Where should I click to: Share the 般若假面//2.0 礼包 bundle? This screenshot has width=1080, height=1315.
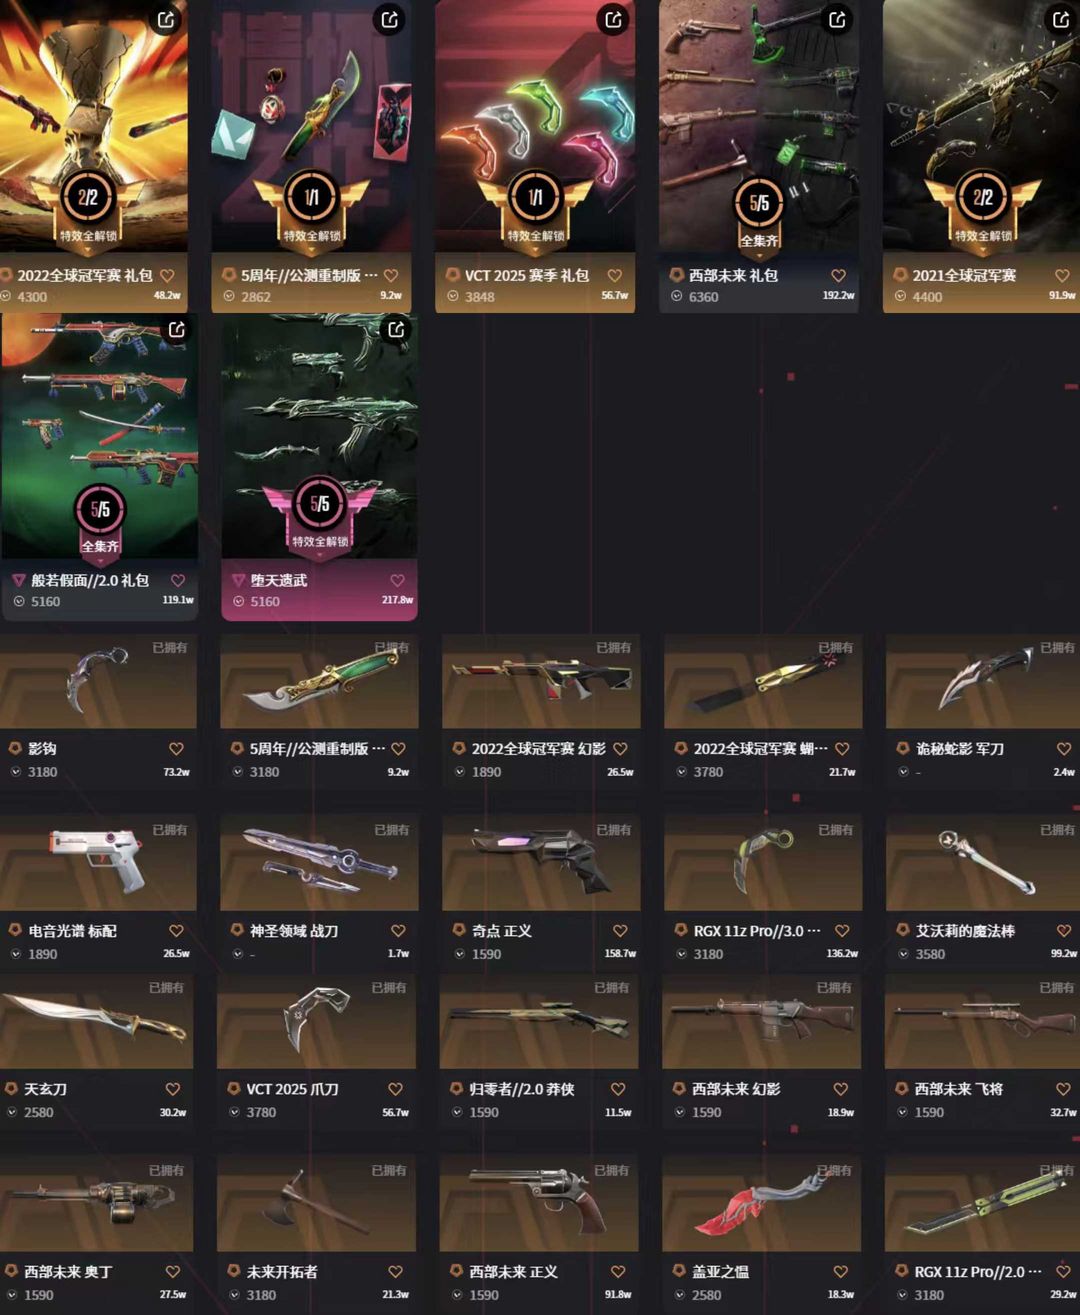[x=177, y=330]
